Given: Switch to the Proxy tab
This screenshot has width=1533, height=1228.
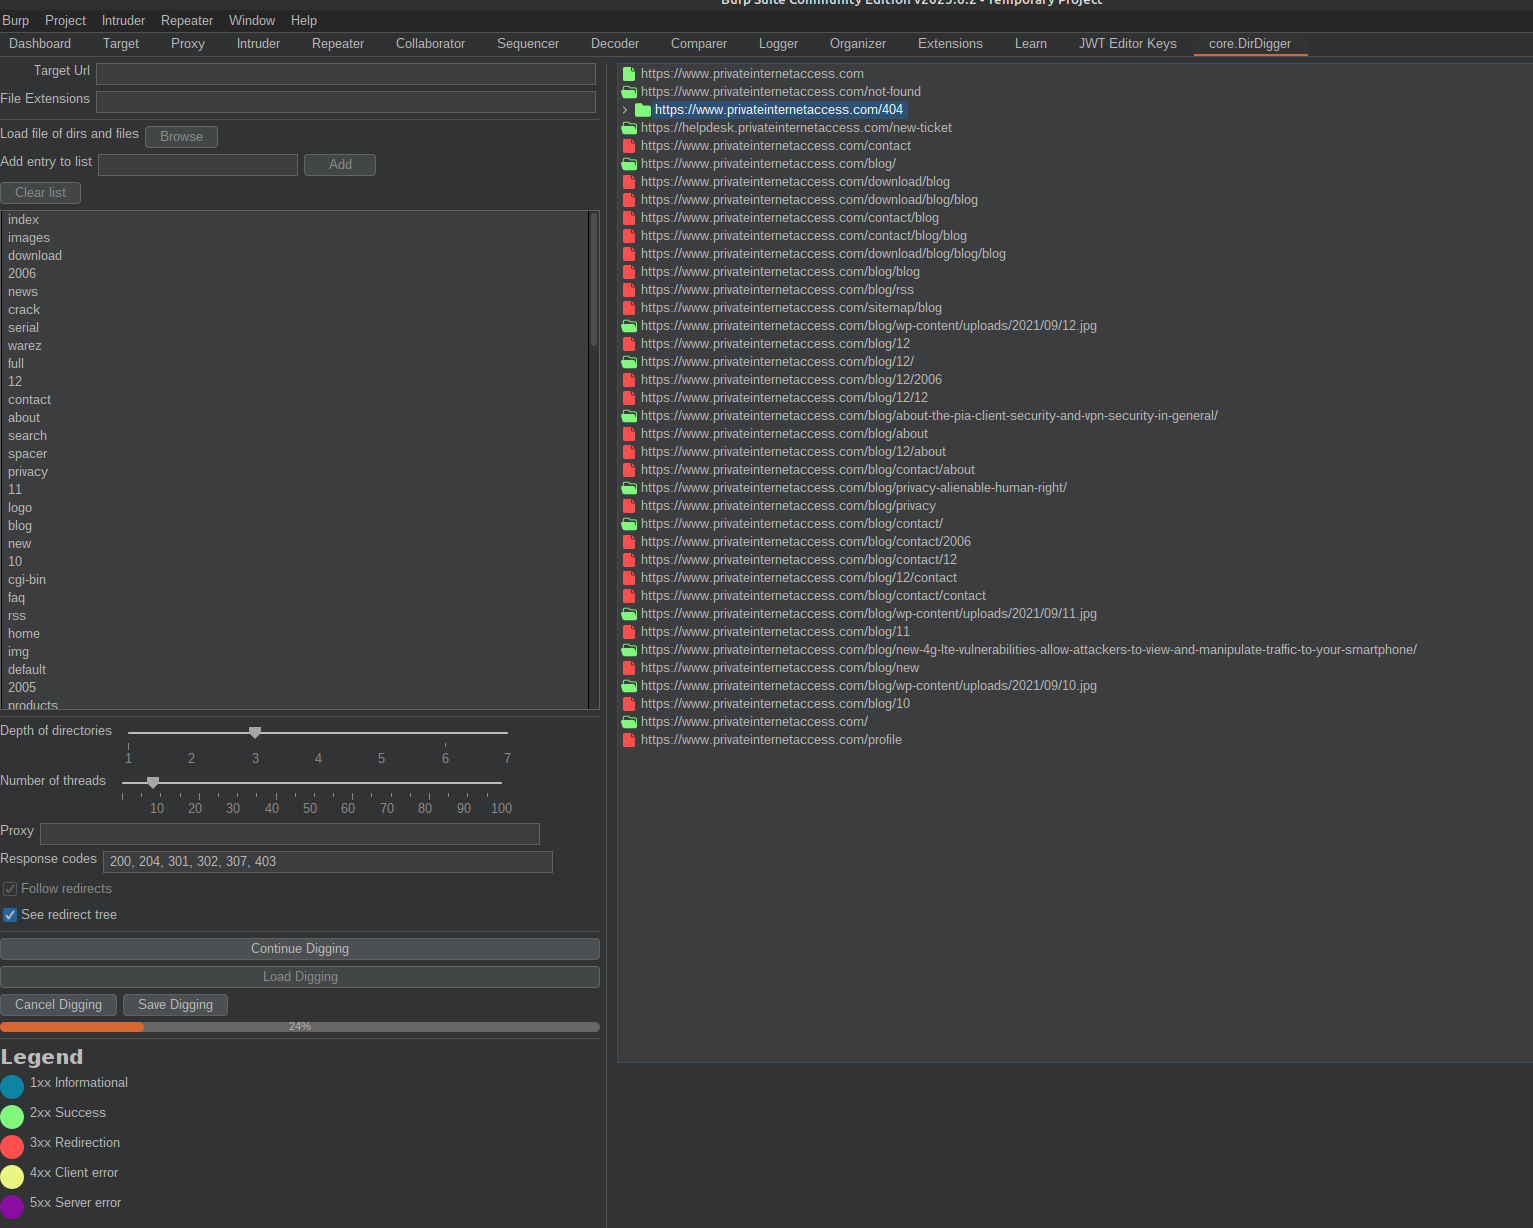Looking at the screenshot, I should [188, 44].
